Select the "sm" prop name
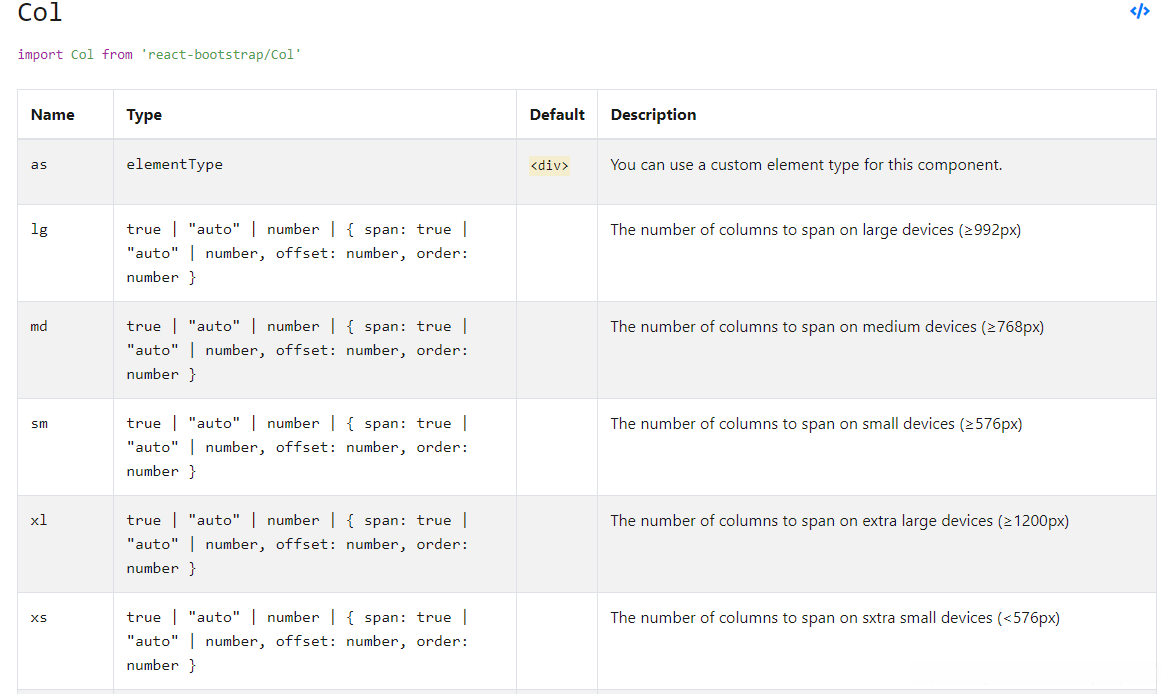Image resolution: width=1162 pixels, height=694 pixels. click(x=39, y=423)
